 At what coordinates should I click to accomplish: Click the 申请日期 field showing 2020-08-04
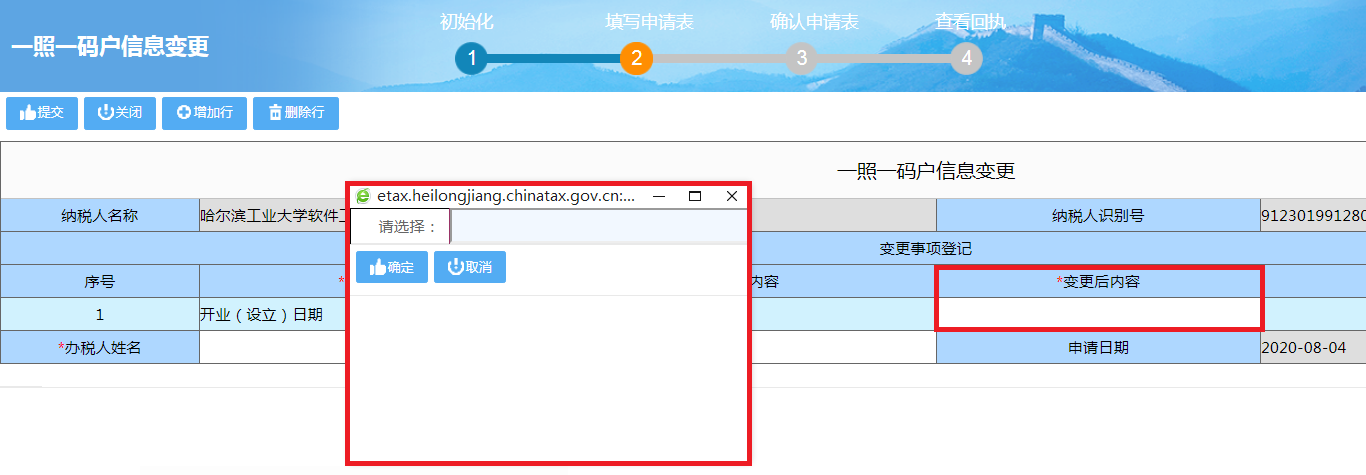(1312, 348)
